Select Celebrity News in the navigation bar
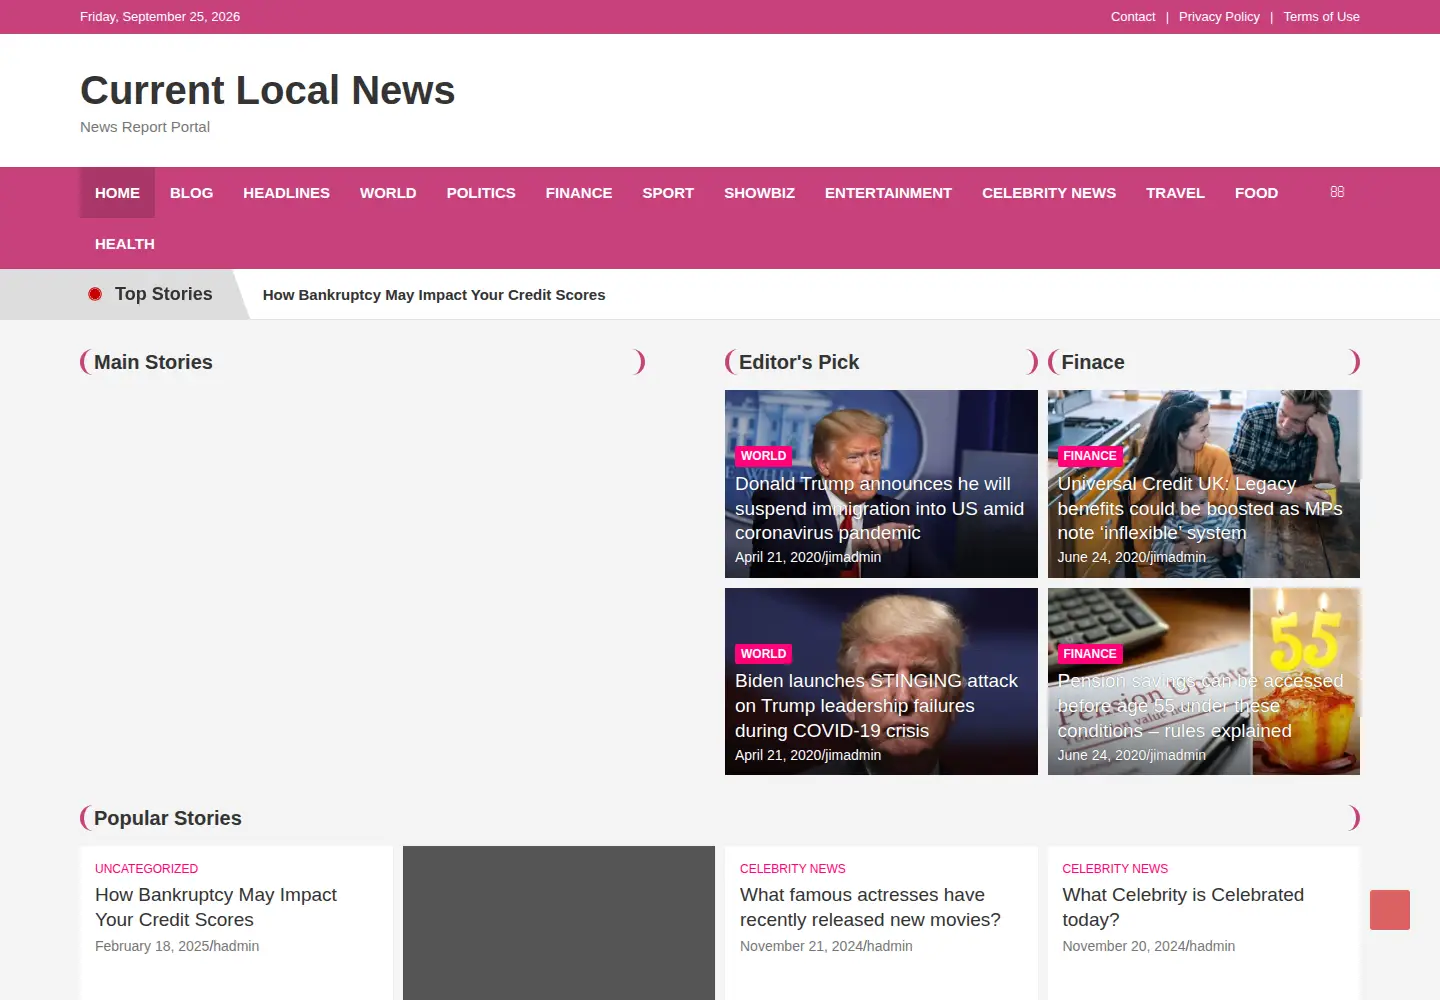 (1049, 193)
